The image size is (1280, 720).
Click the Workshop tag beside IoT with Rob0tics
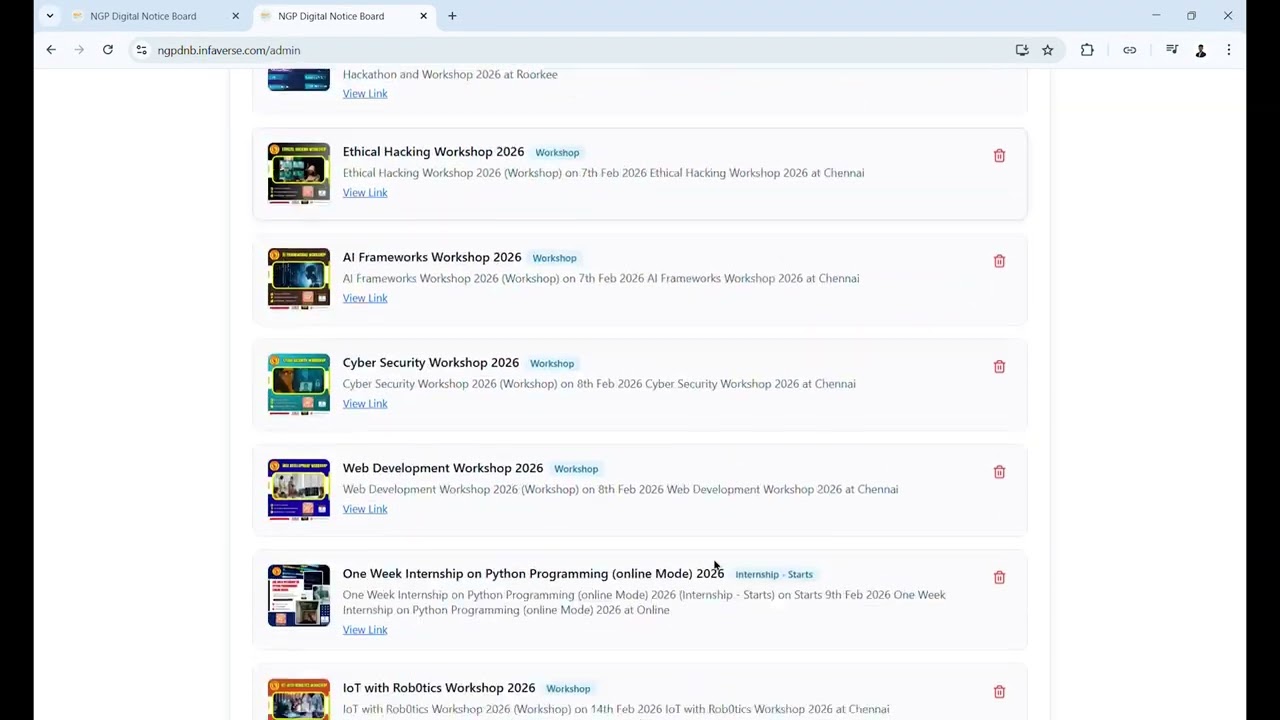pyautogui.click(x=568, y=689)
